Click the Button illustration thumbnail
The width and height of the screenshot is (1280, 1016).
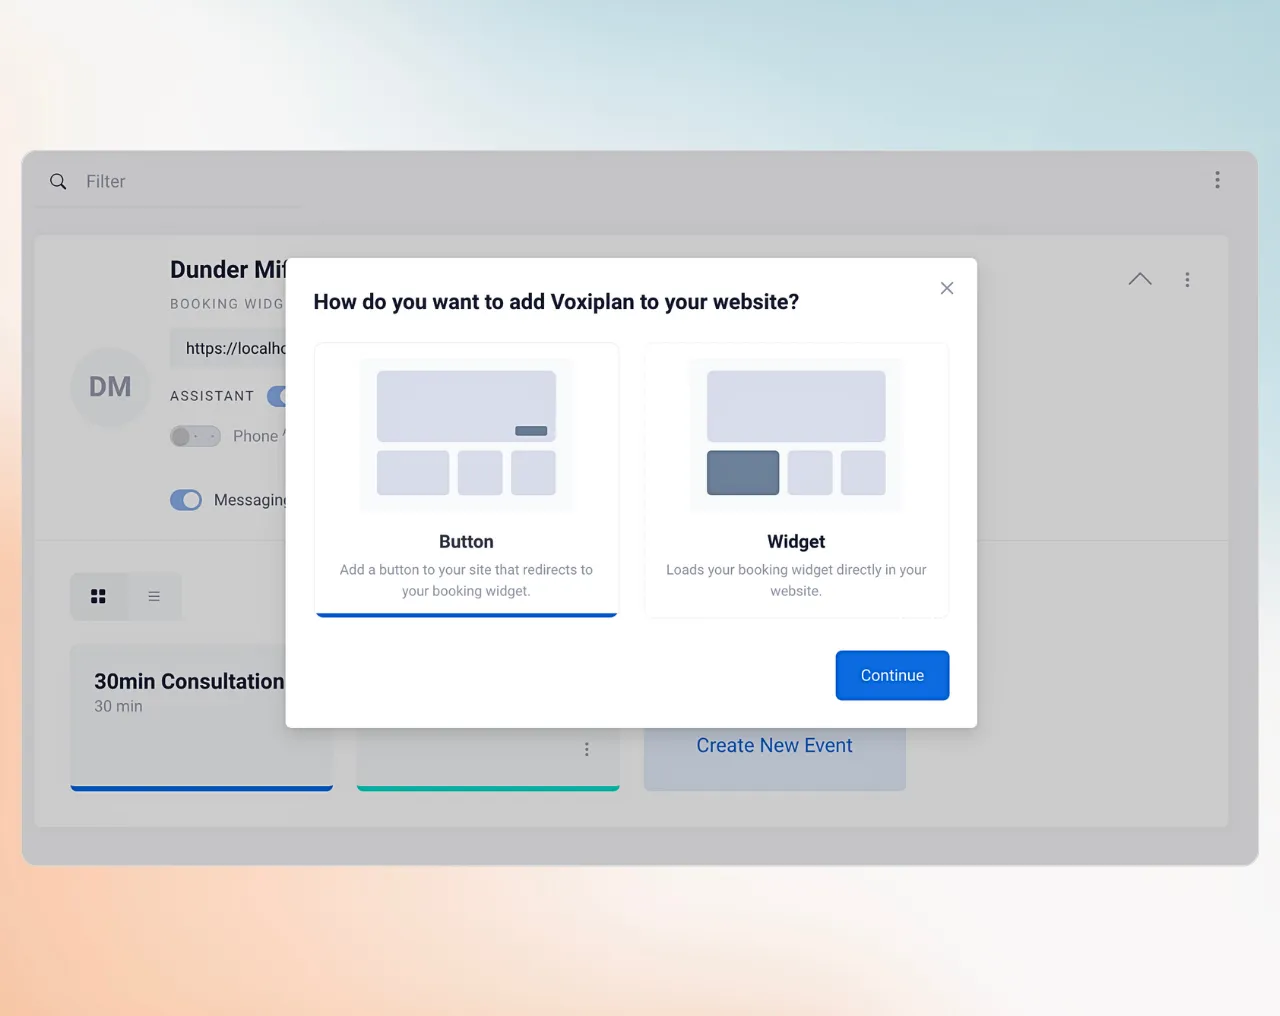click(466, 434)
